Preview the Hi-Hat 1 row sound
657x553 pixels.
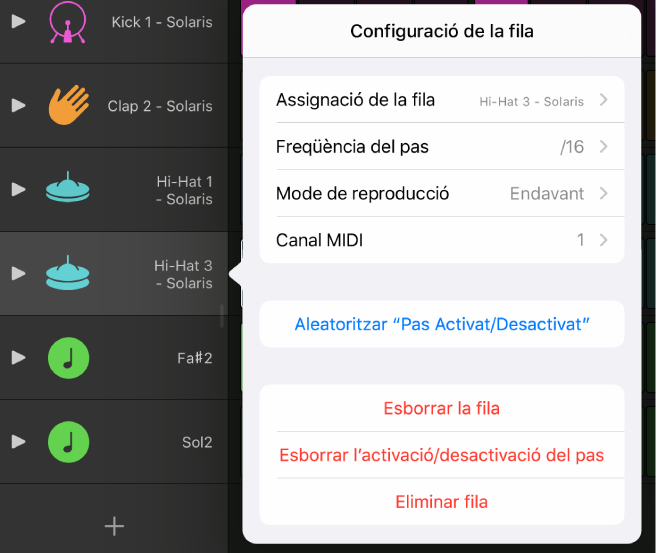pyautogui.click(x=18, y=189)
